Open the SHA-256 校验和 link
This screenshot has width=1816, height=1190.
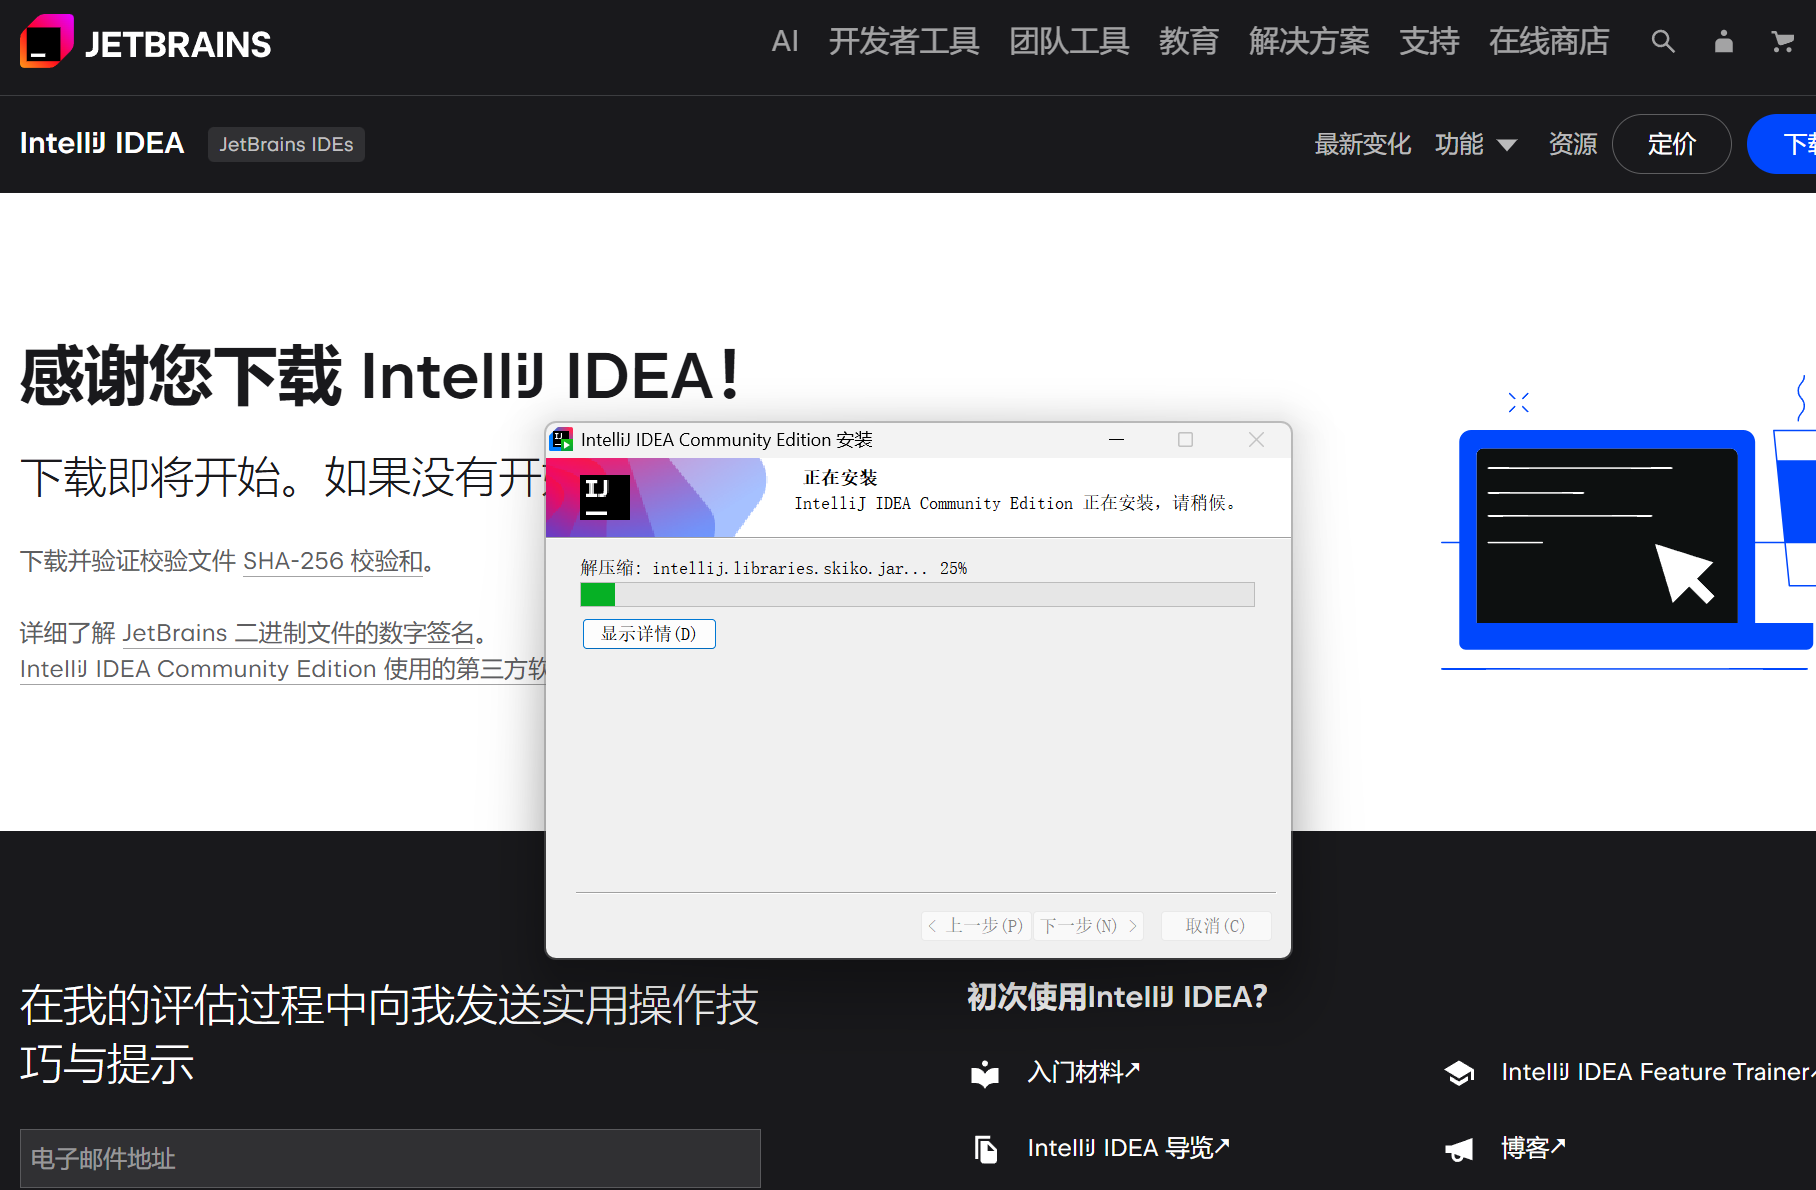(333, 561)
